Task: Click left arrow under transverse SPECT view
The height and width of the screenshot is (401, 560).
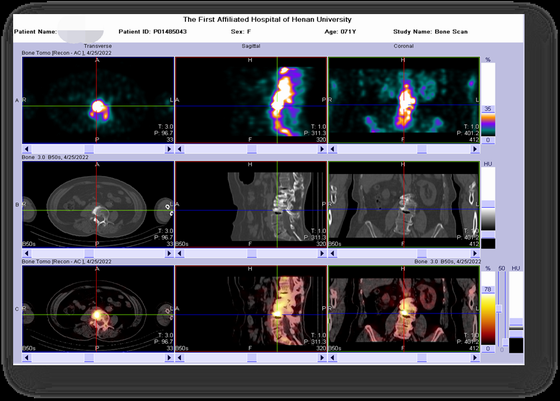Action: point(26,149)
